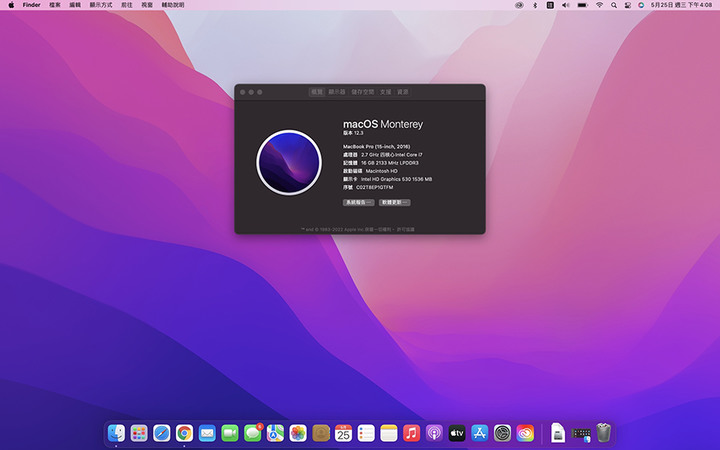Open the 編輯 (Edit) menu
The width and height of the screenshot is (720, 450).
tap(75, 5)
